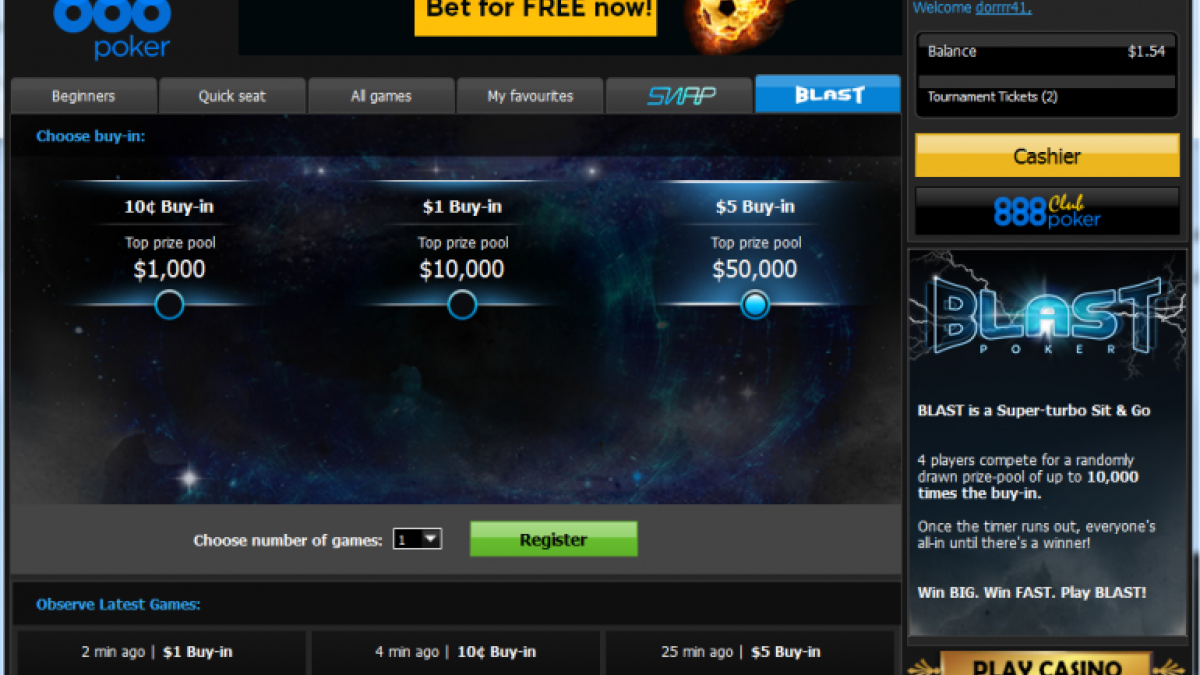Image resolution: width=1200 pixels, height=675 pixels.
Task: Open the Cashier
Action: [1047, 157]
